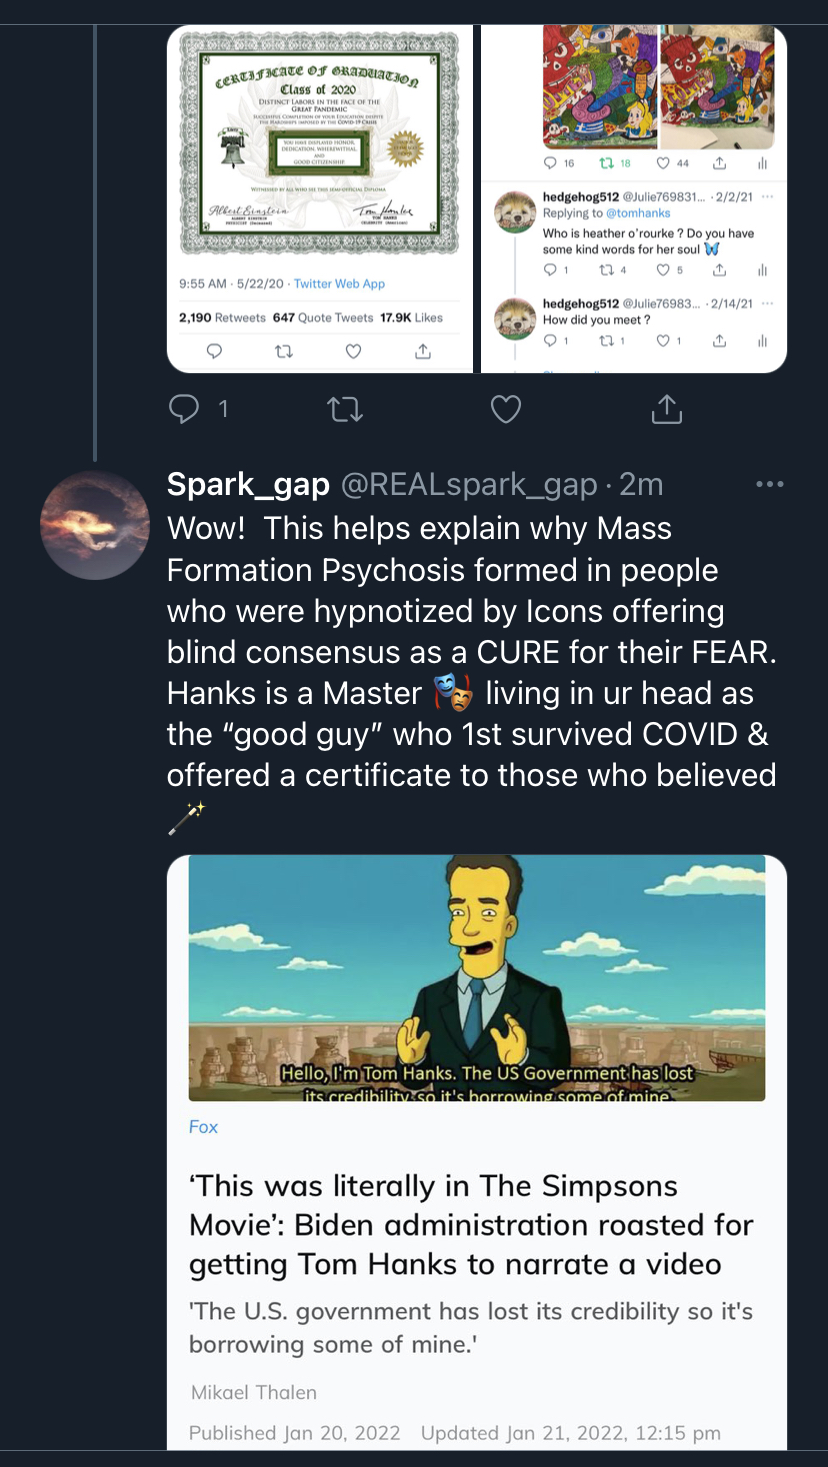828x1467 pixels.
Task: Tap the published date line on card
Action: (455, 1433)
